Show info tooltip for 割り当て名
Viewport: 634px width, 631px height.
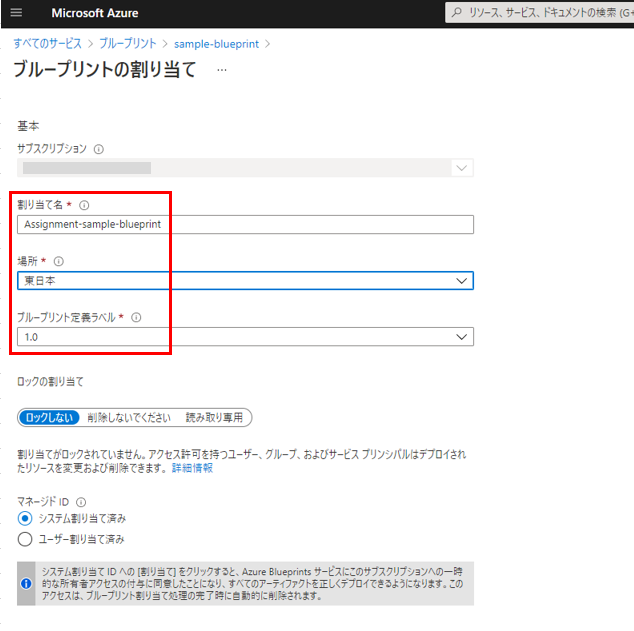(x=84, y=205)
